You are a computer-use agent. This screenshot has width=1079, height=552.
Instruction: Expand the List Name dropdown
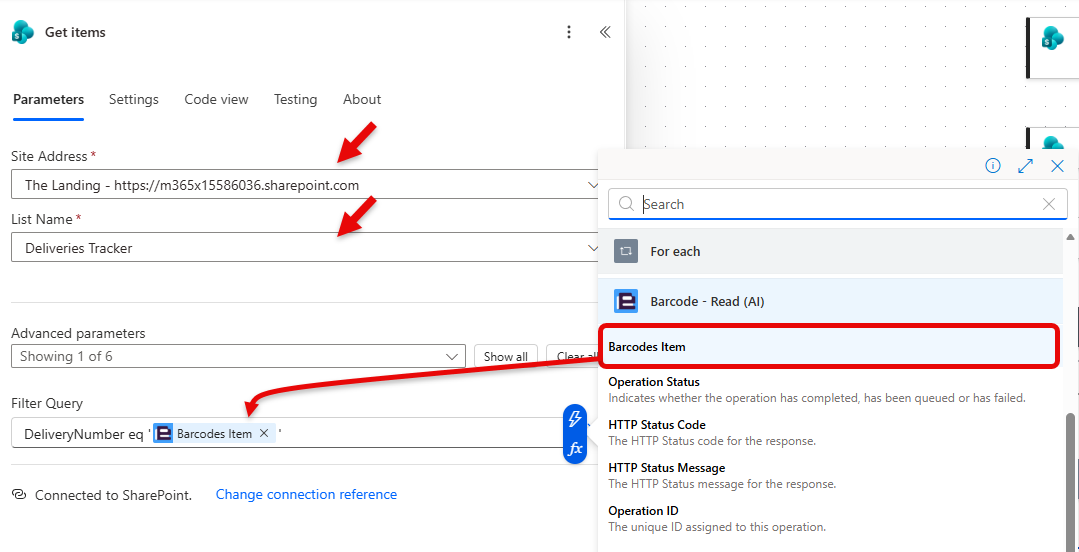[x=592, y=248]
